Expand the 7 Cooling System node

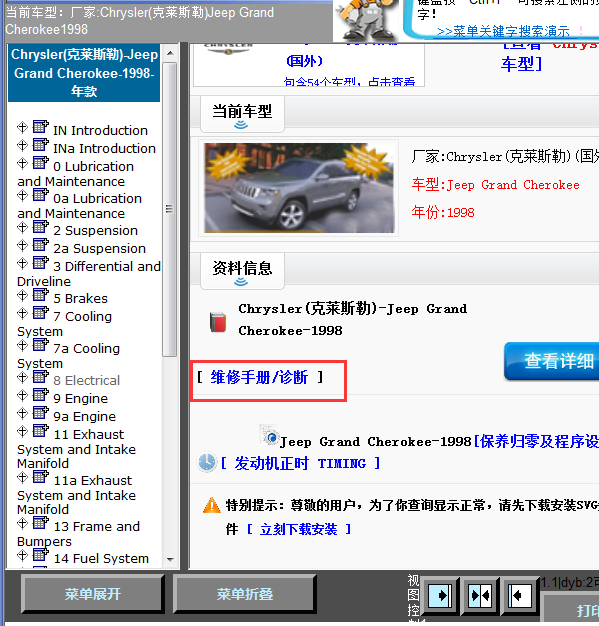click(22, 313)
